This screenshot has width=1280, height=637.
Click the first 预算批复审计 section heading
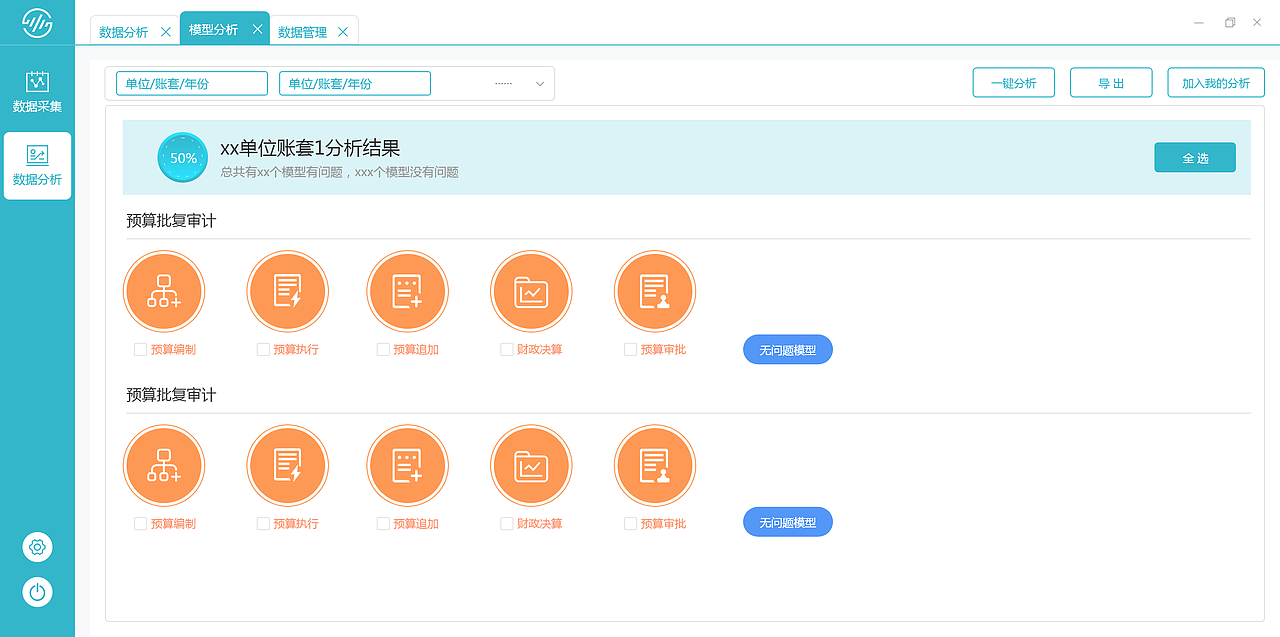pos(171,220)
